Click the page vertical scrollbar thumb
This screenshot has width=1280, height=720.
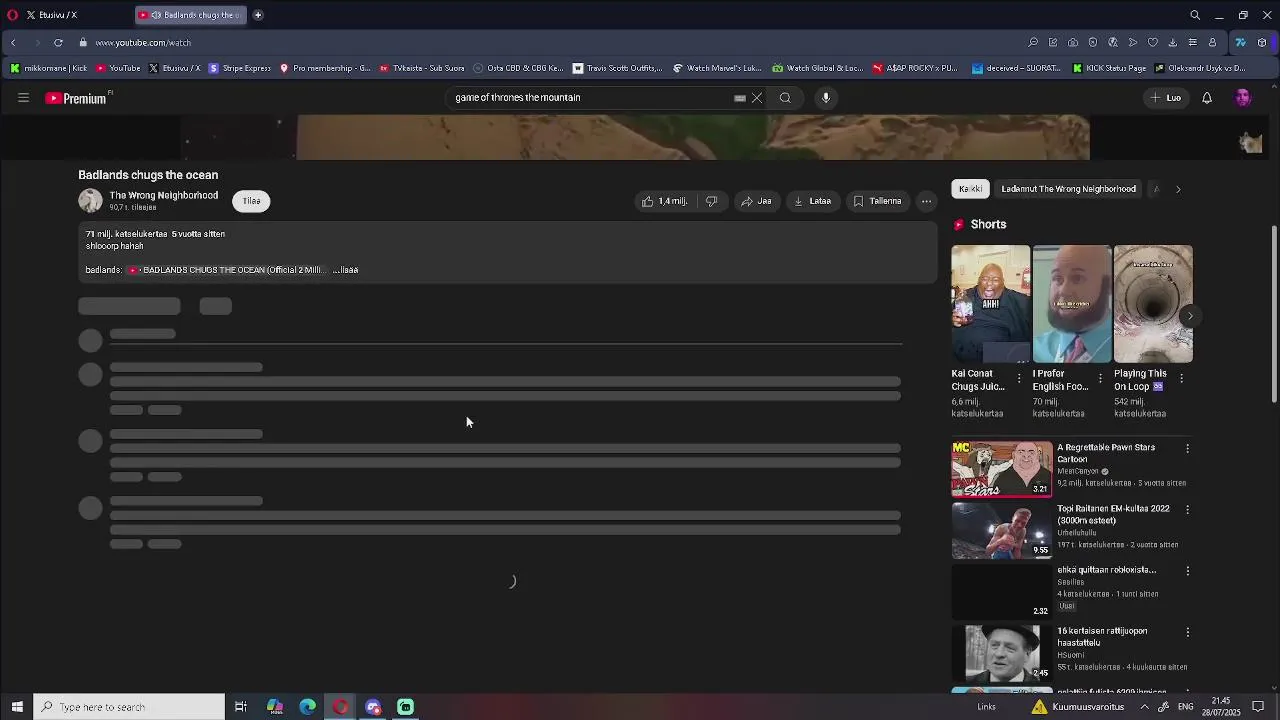click(x=1274, y=315)
